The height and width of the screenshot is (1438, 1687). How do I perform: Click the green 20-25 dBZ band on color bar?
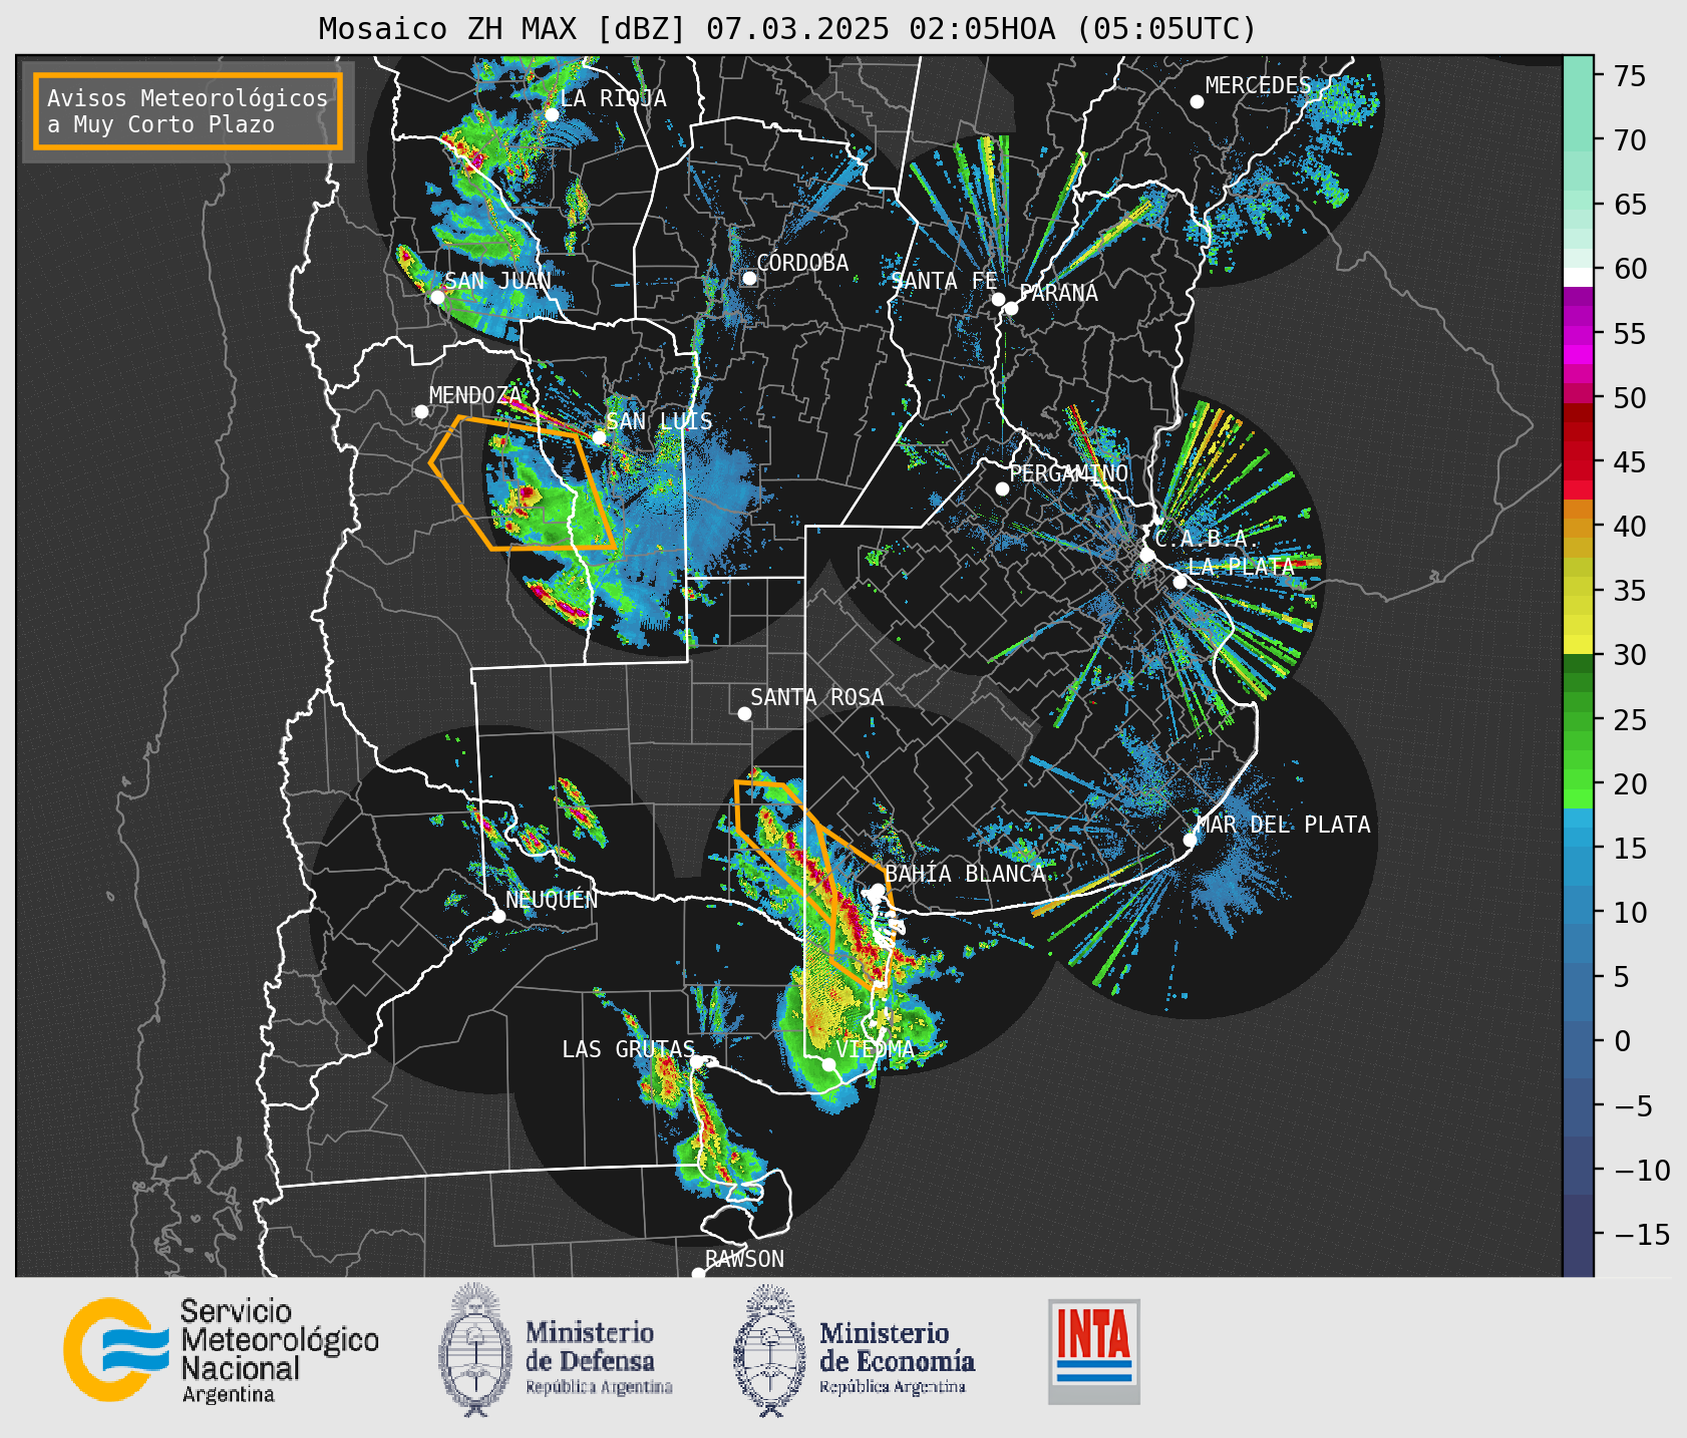click(1578, 751)
